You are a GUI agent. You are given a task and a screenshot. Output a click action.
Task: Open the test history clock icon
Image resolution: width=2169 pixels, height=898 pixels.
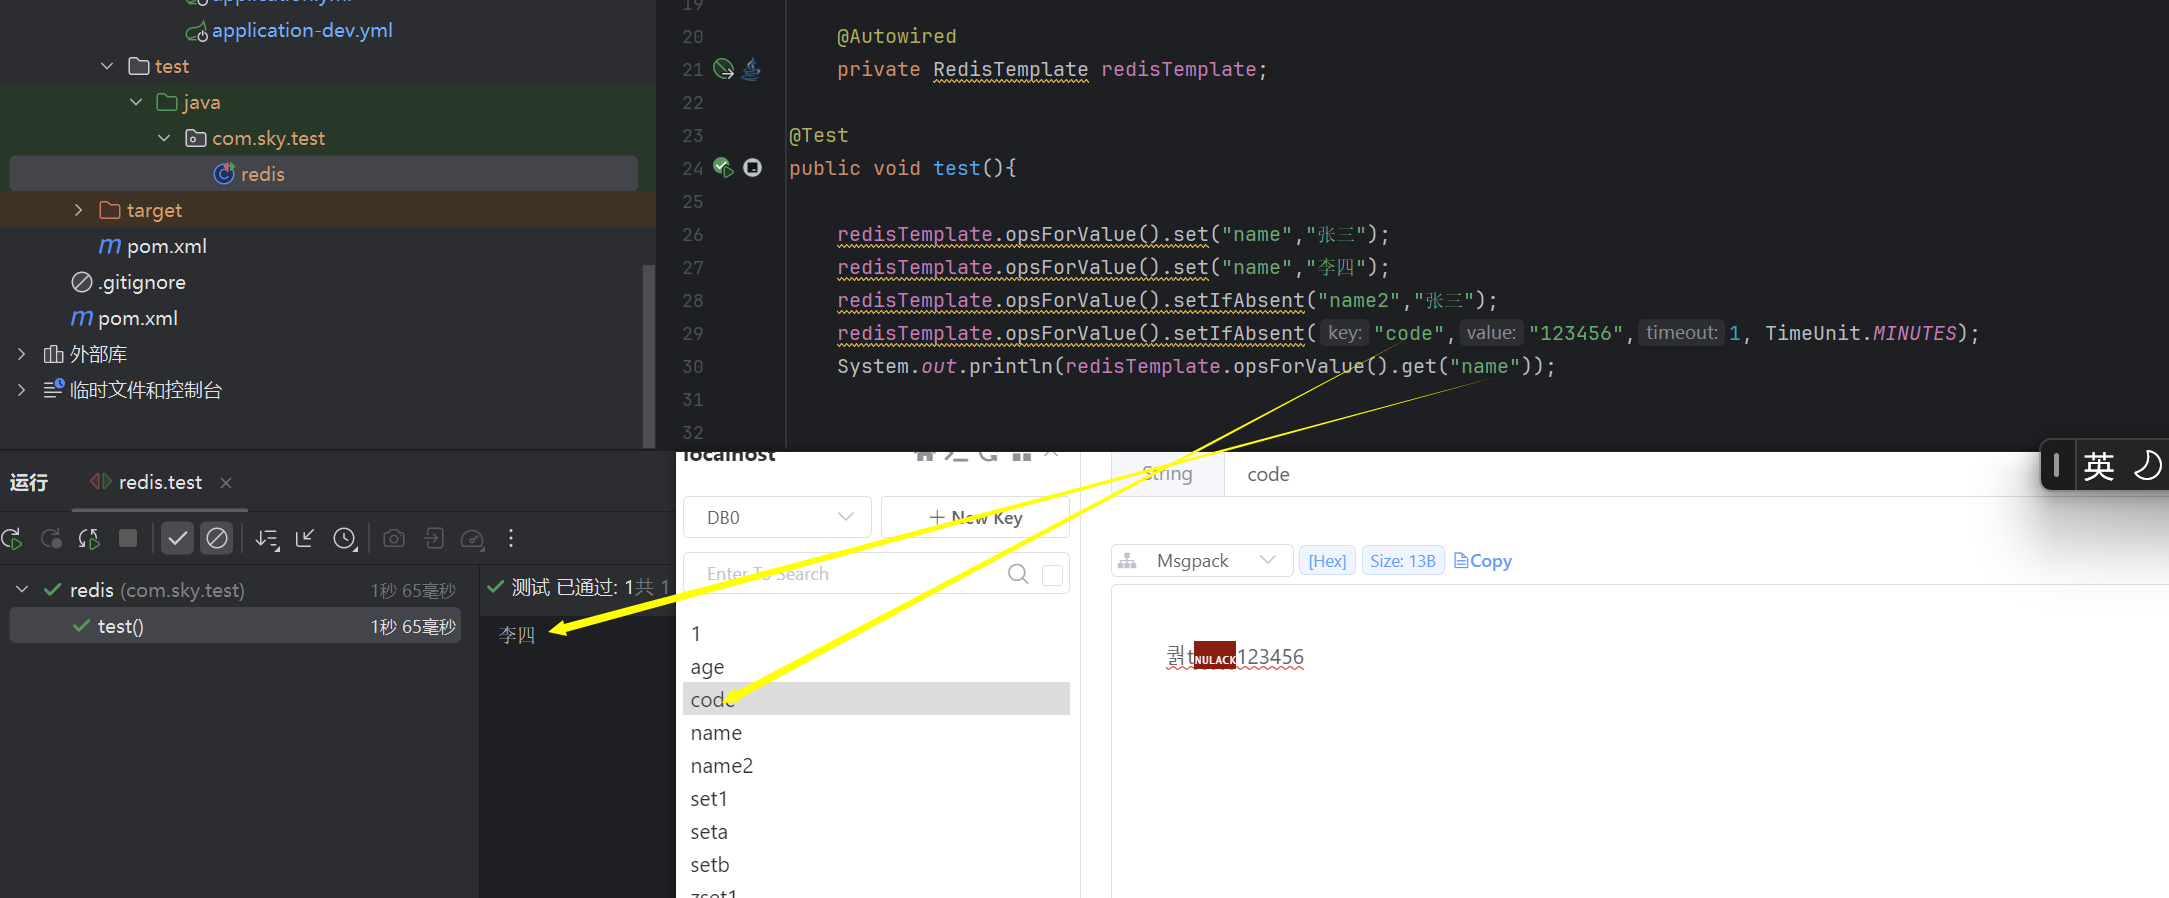click(344, 539)
